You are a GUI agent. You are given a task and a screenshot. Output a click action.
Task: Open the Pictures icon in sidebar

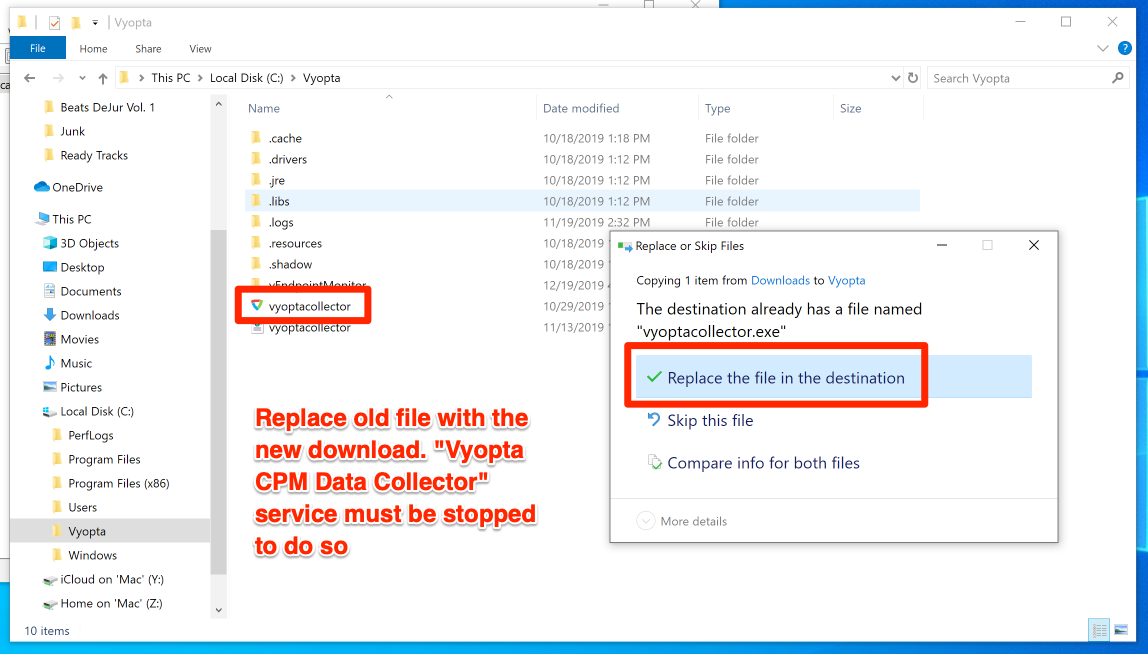[x=50, y=387]
